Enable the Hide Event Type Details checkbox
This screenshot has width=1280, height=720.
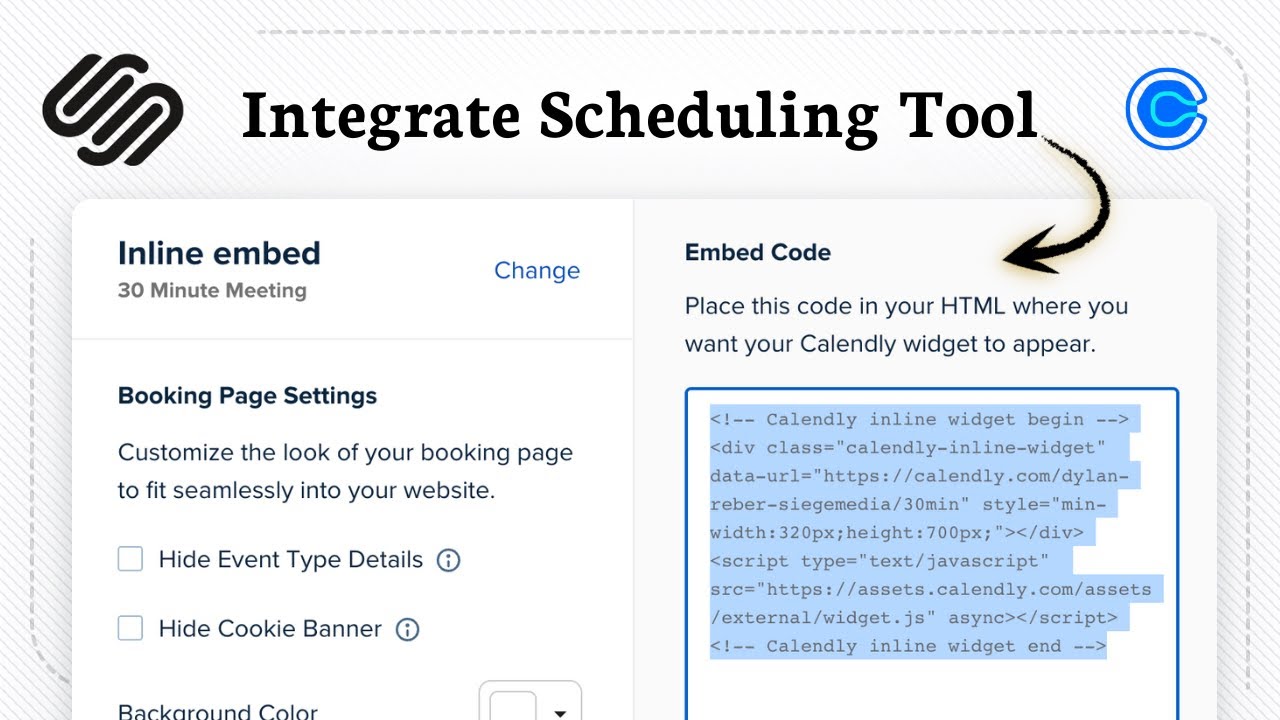tap(131, 559)
